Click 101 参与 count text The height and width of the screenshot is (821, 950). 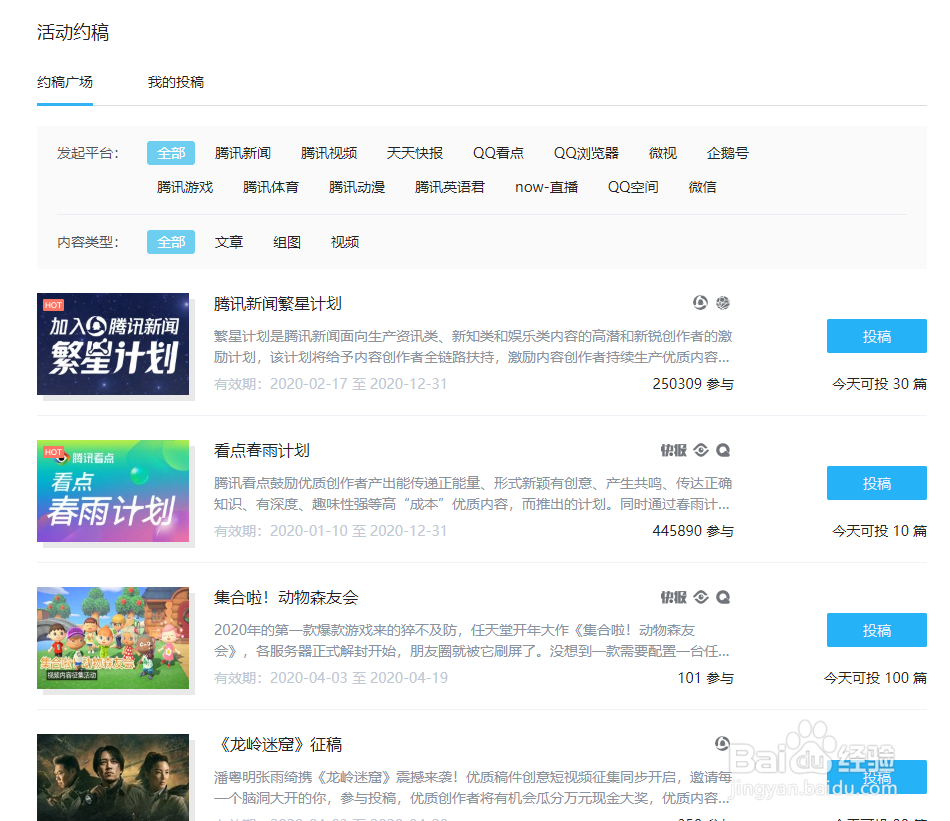(x=705, y=678)
